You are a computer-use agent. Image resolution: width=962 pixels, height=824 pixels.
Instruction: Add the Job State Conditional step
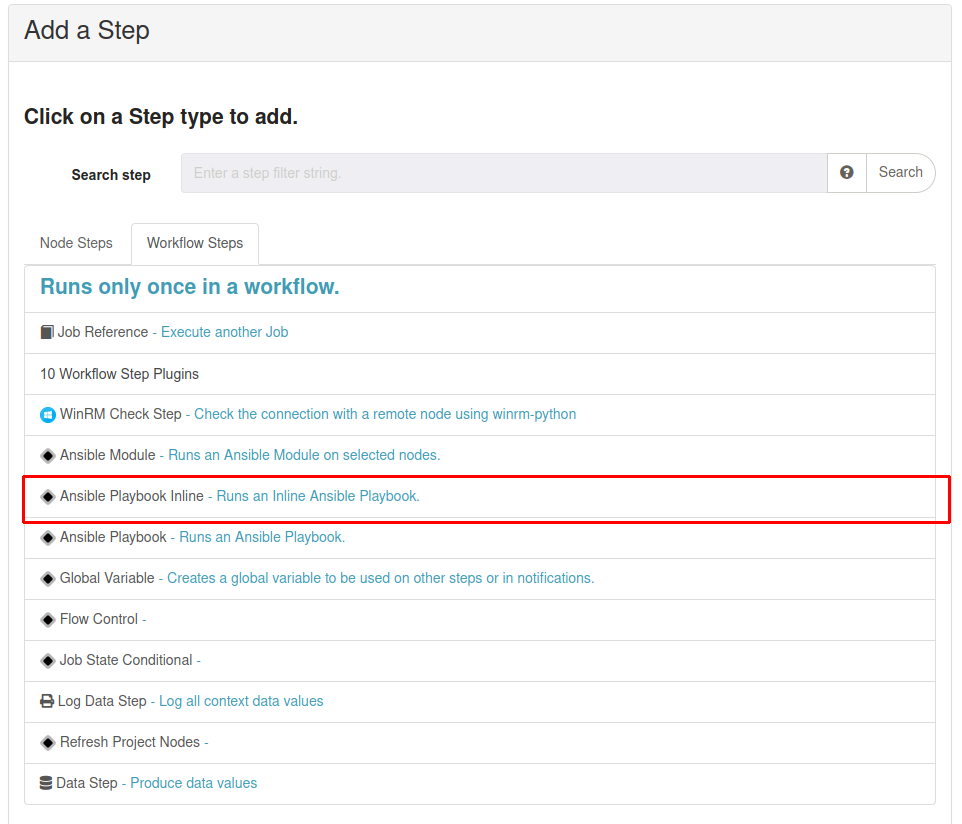pos(480,661)
